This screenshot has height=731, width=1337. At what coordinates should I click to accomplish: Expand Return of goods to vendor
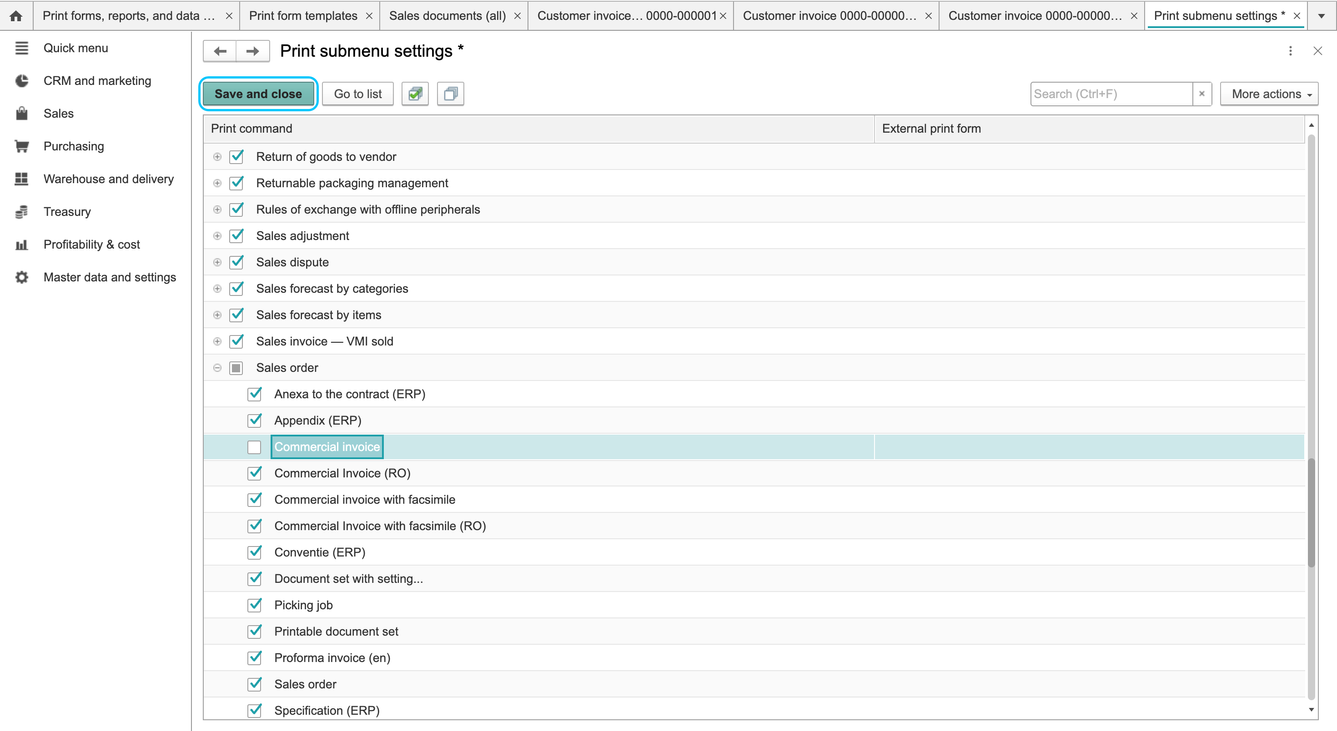point(217,157)
